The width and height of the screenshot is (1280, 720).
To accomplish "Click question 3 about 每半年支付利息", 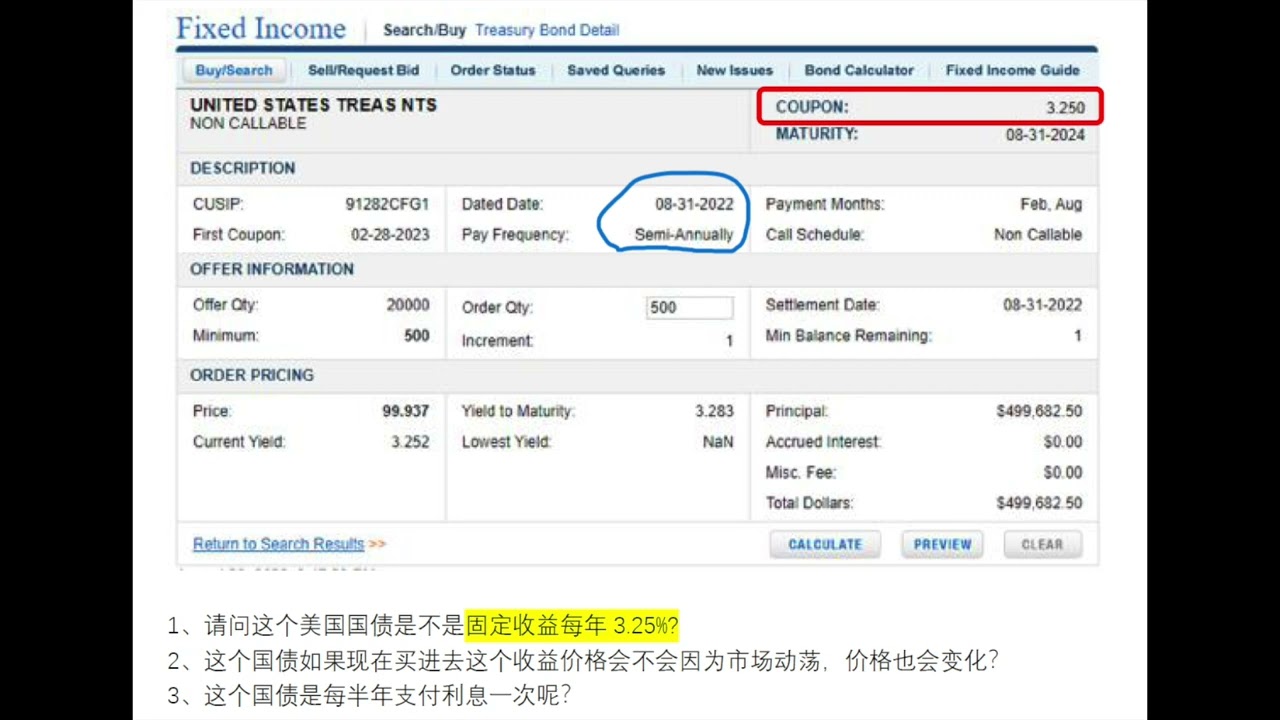I will [369, 695].
